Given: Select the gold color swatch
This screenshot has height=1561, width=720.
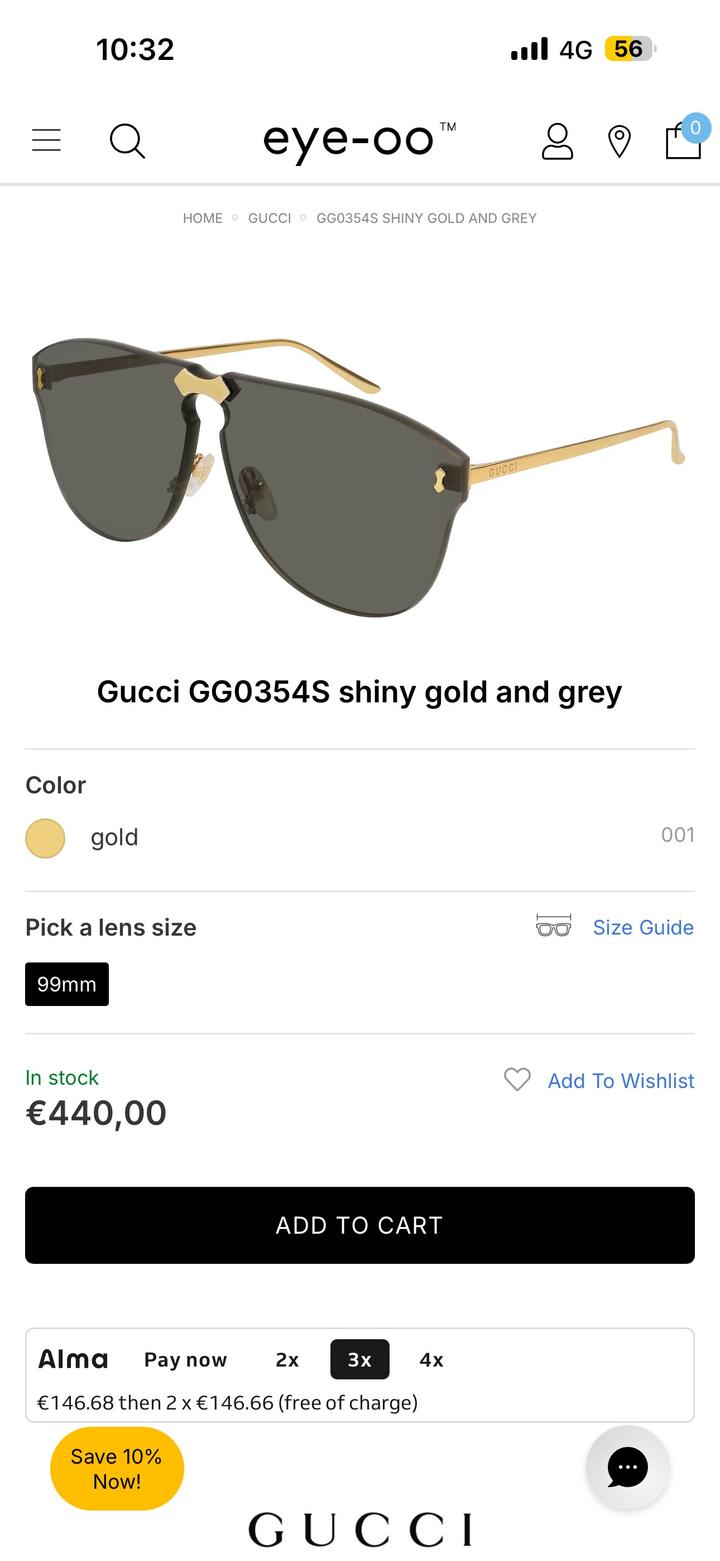Looking at the screenshot, I should tap(45, 838).
